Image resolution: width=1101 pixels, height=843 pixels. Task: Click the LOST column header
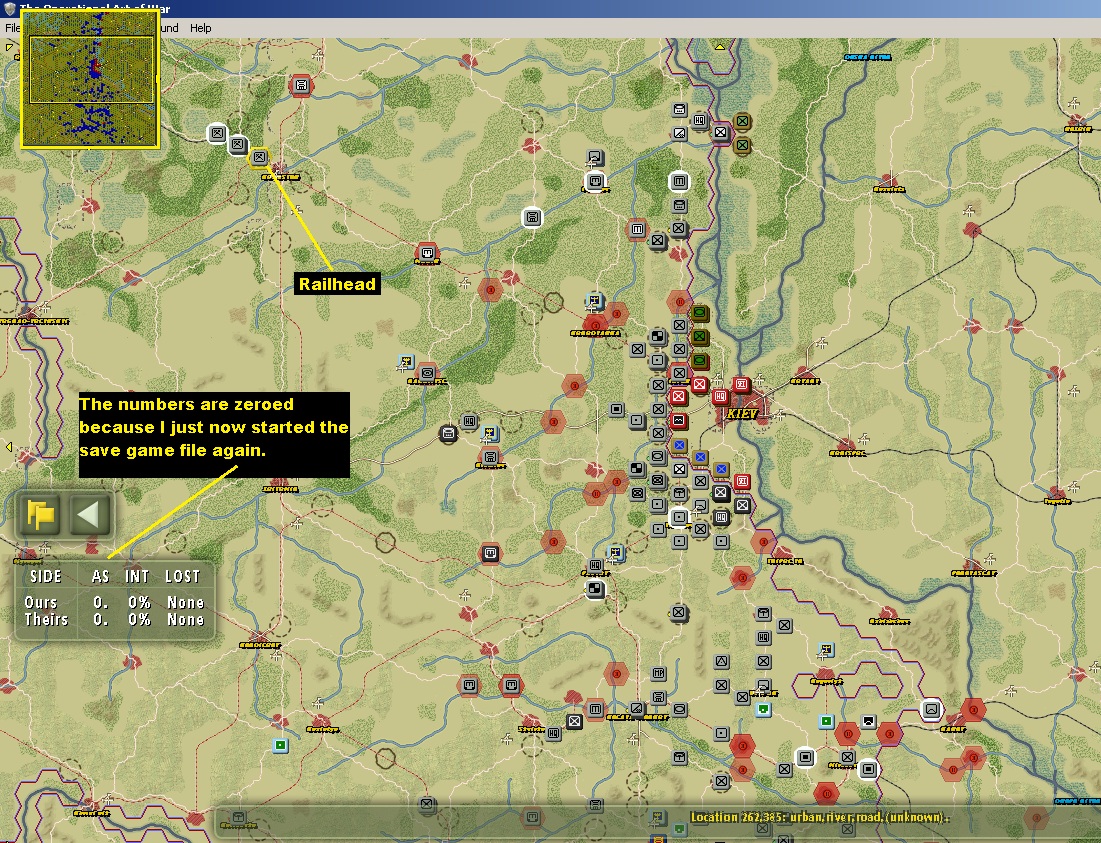coord(183,577)
